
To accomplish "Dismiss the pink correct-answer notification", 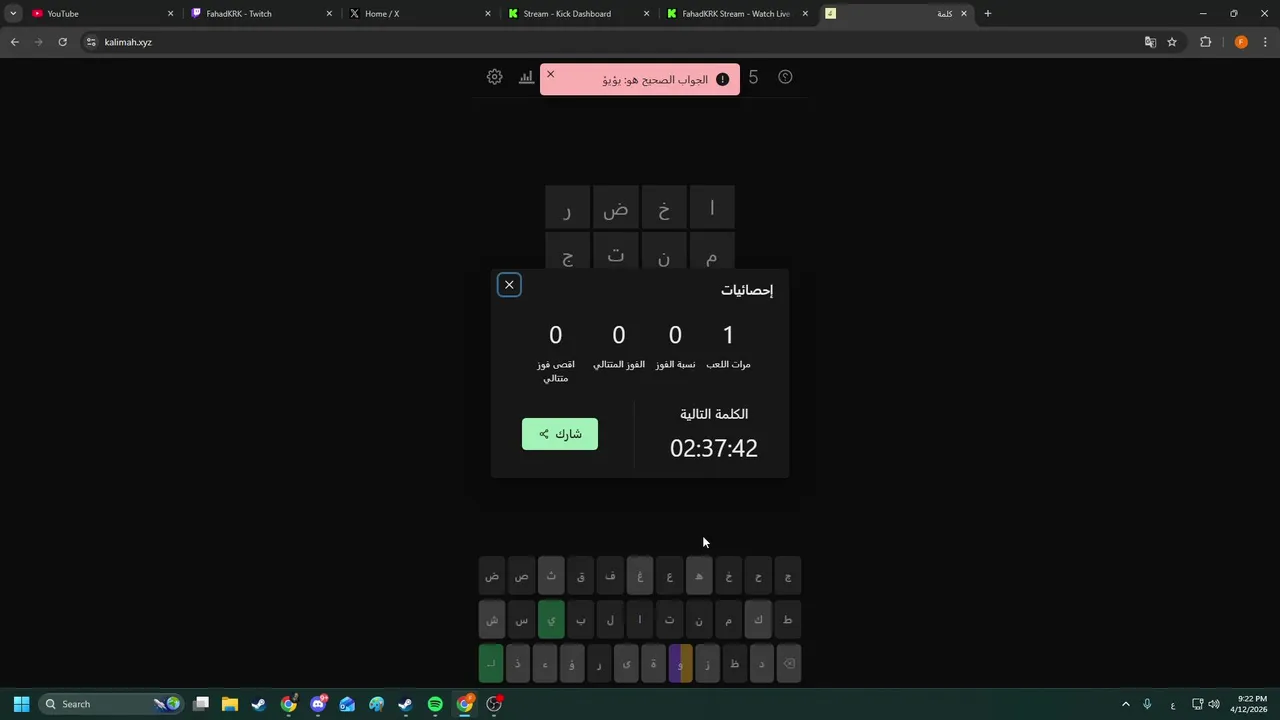I will pos(550,74).
